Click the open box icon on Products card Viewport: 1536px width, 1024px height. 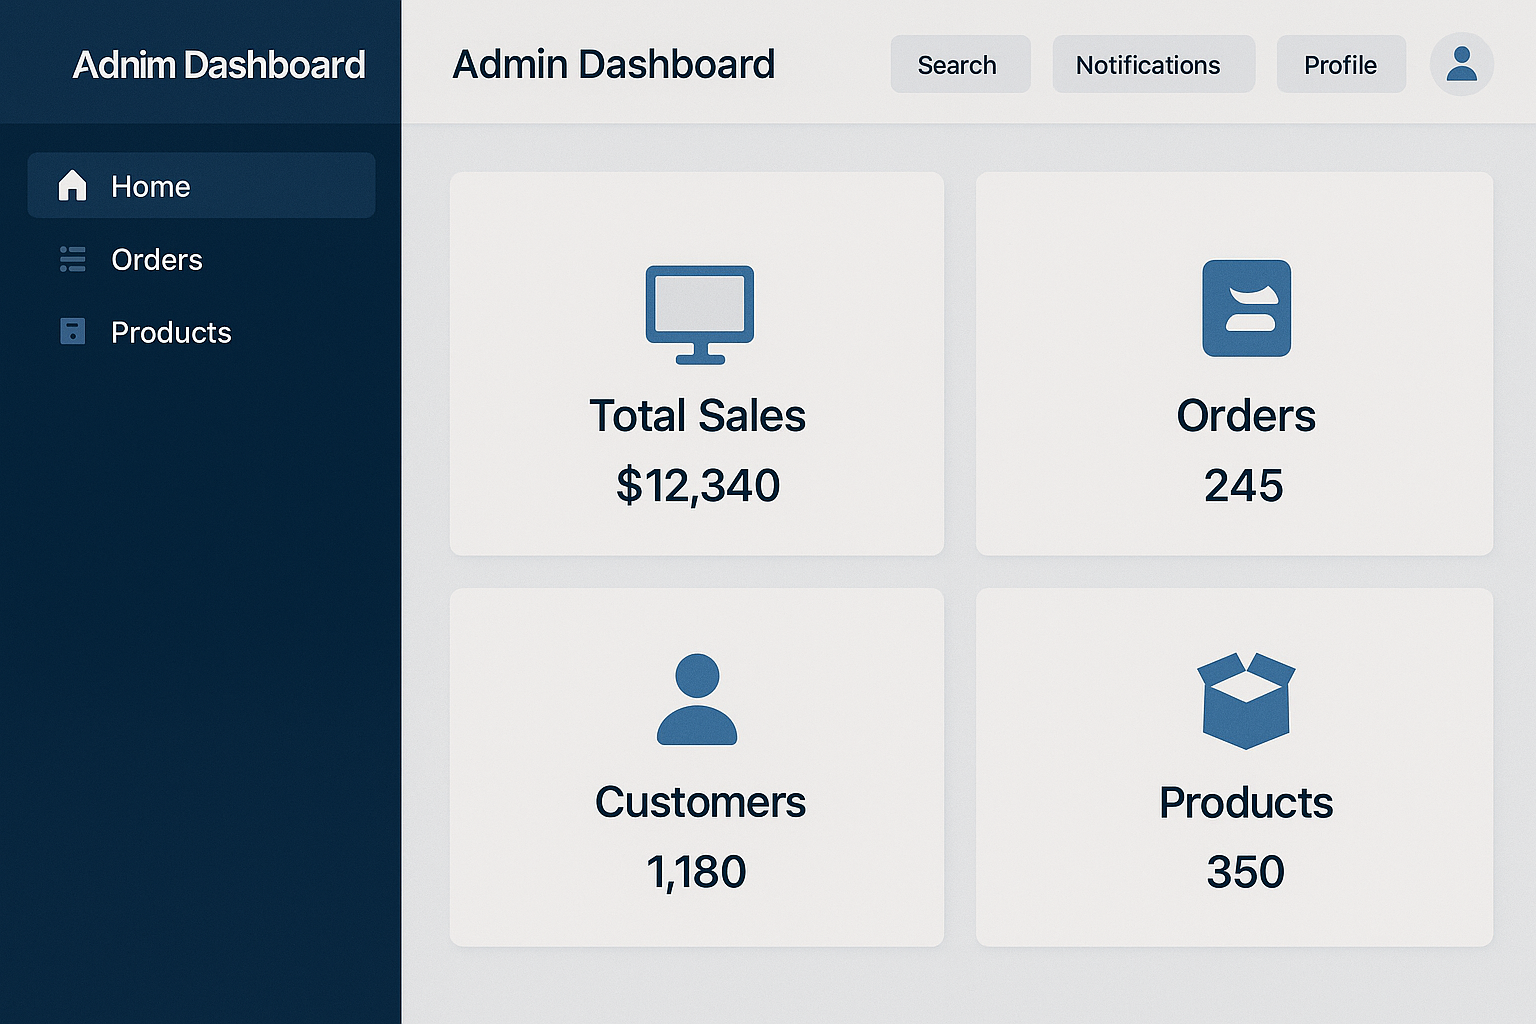[x=1246, y=700]
